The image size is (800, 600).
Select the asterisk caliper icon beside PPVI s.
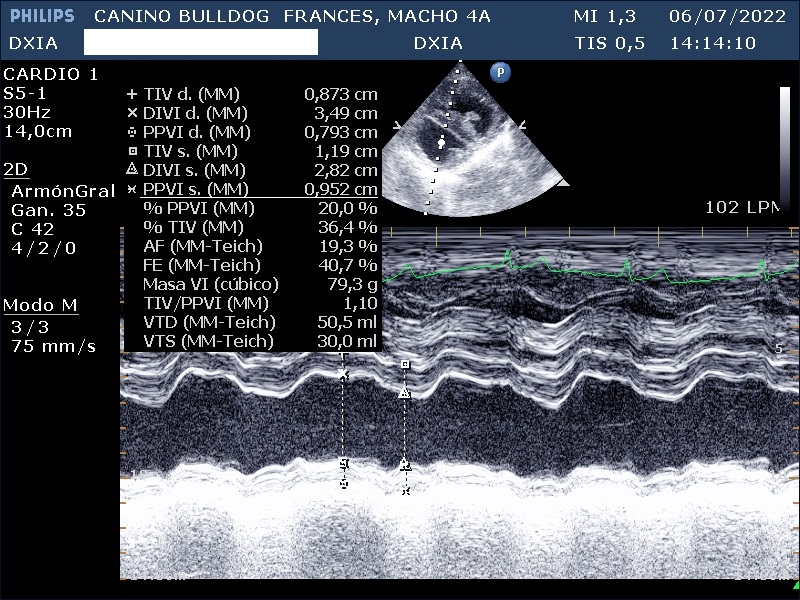132,189
